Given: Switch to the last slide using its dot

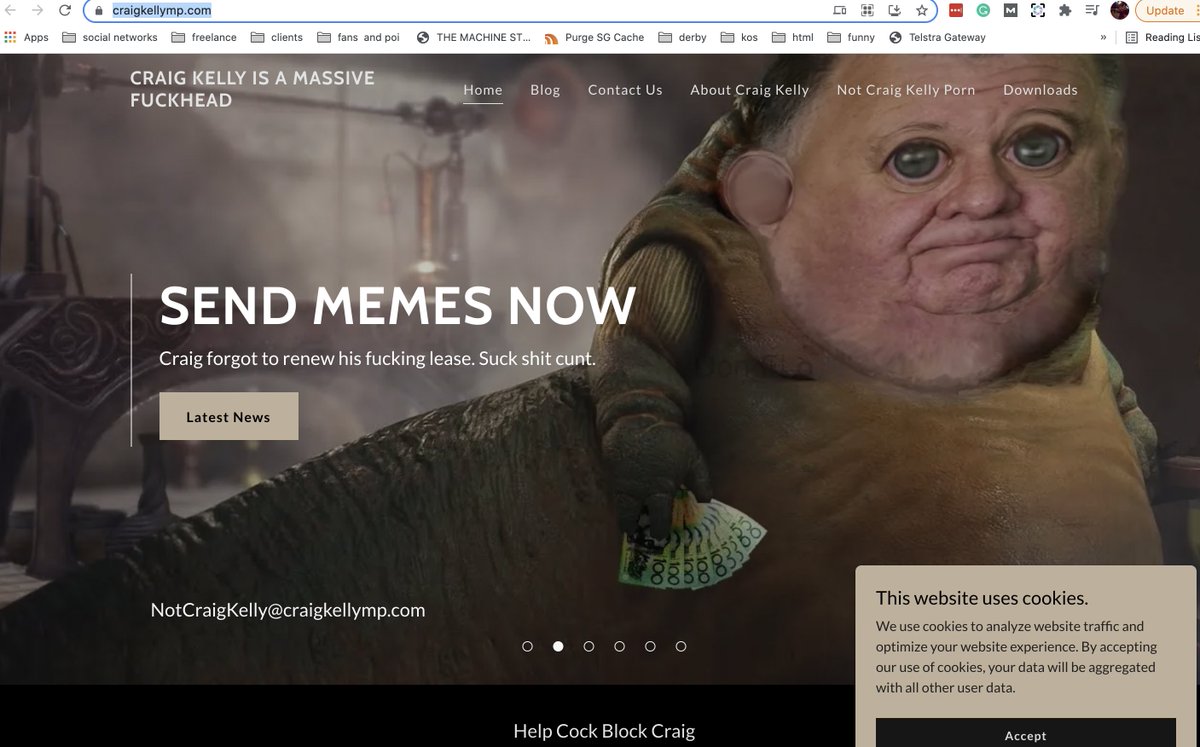Looking at the screenshot, I should (x=681, y=646).
